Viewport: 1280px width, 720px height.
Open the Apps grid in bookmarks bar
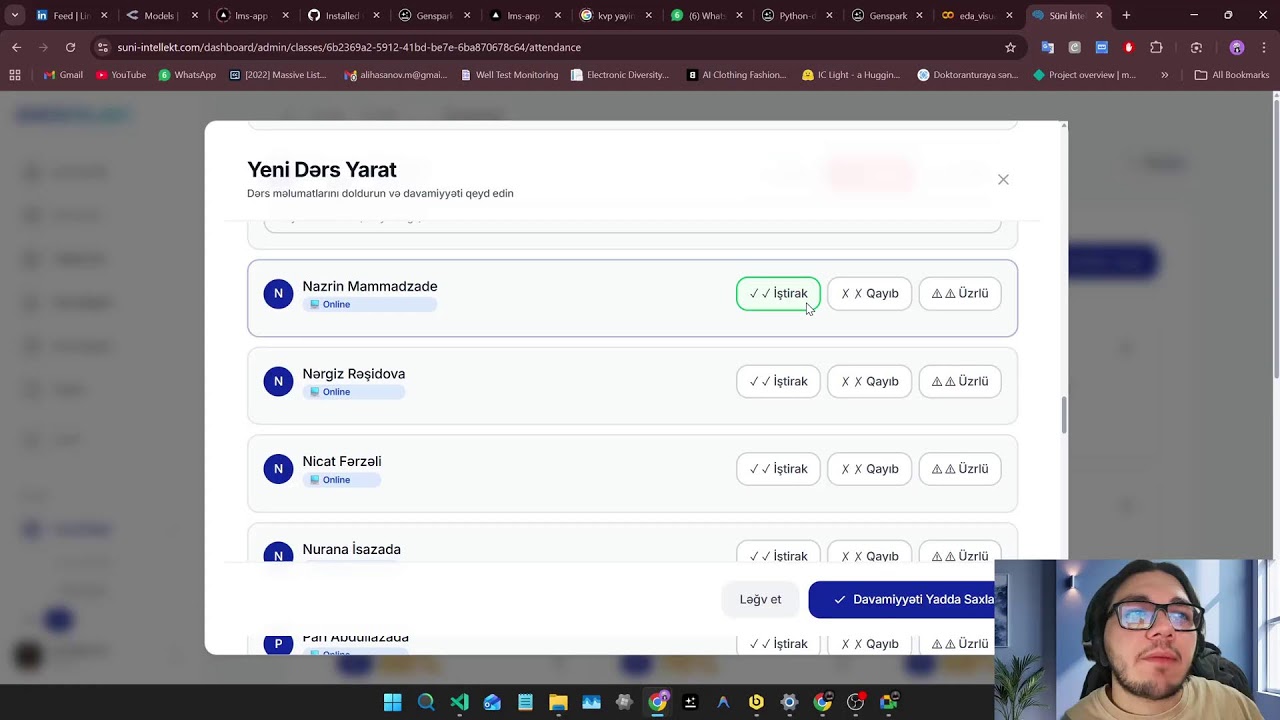[14, 75]
